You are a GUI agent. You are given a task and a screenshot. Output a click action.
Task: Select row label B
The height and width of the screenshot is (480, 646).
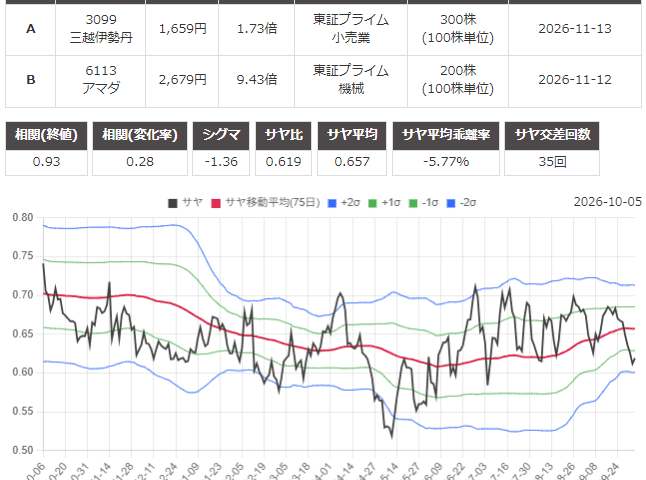click(x=30, y=80)
